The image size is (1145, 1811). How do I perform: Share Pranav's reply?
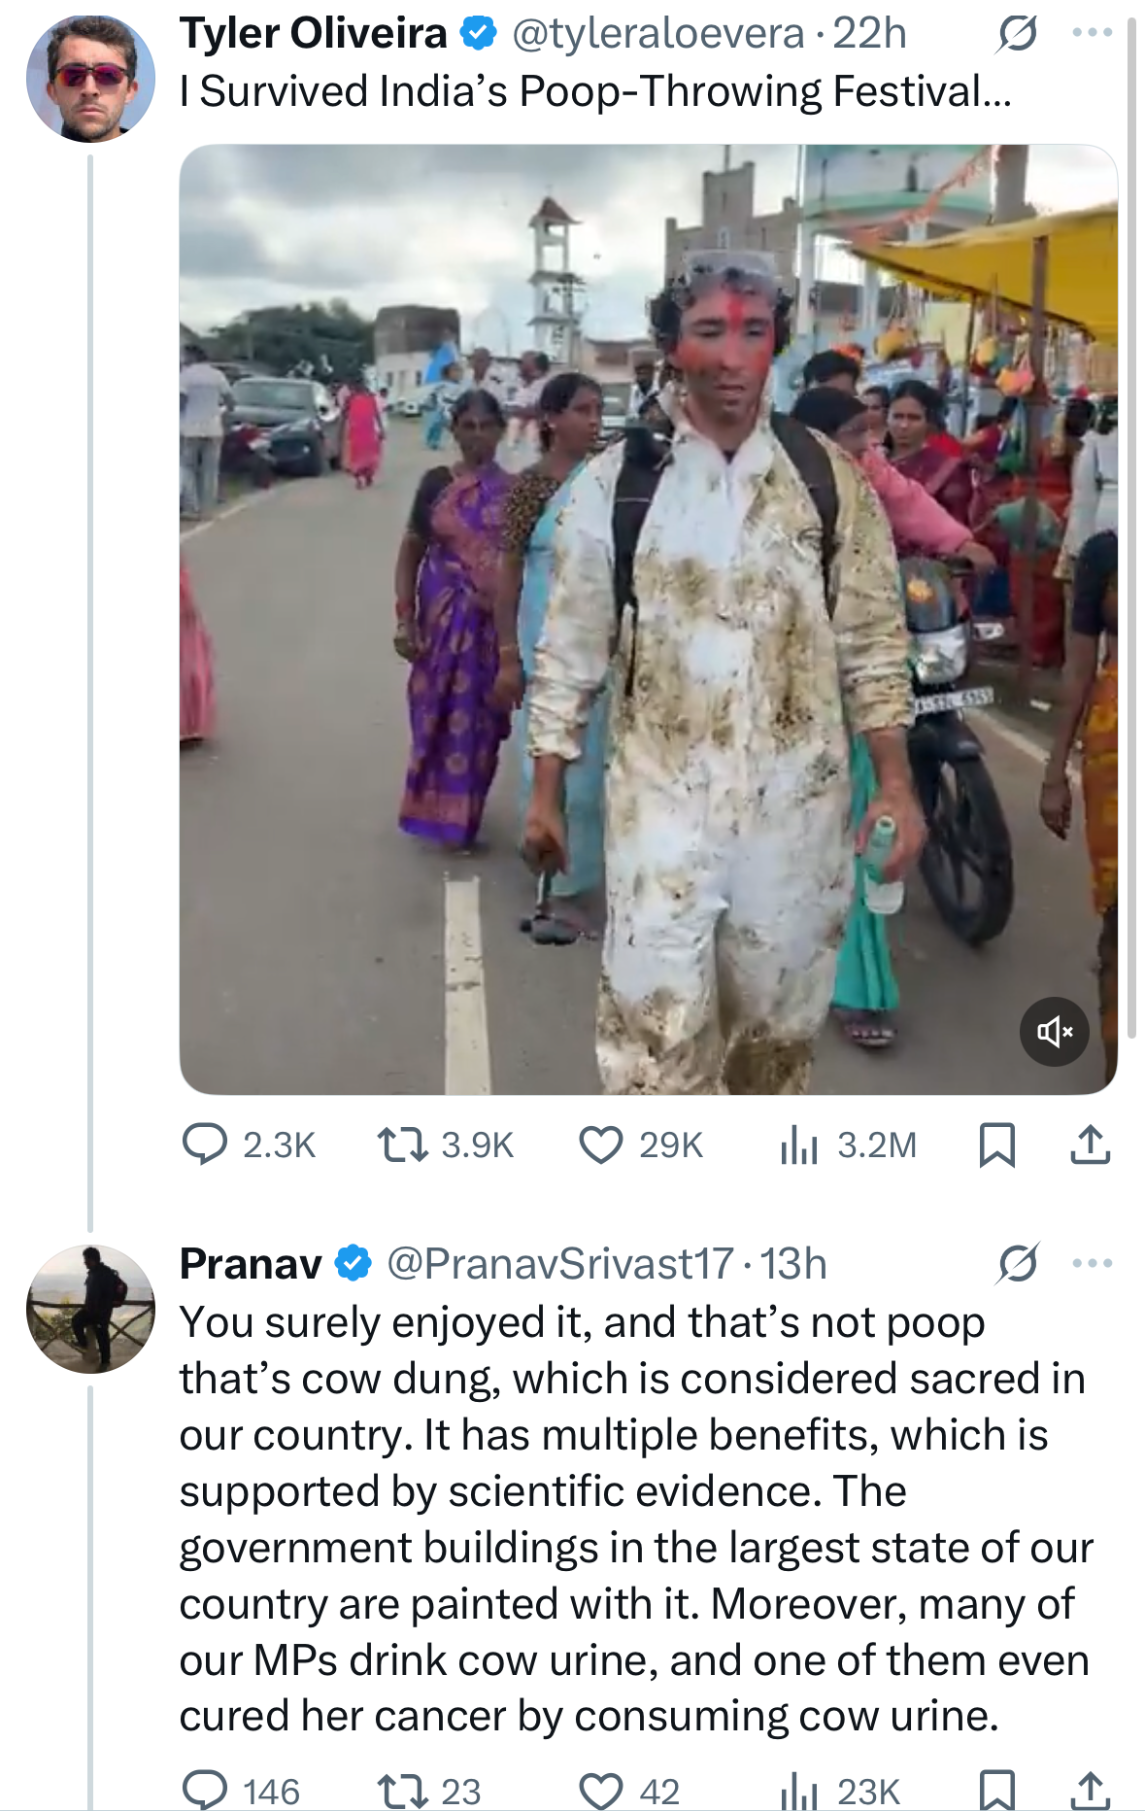click(x=1090, y=1789)
